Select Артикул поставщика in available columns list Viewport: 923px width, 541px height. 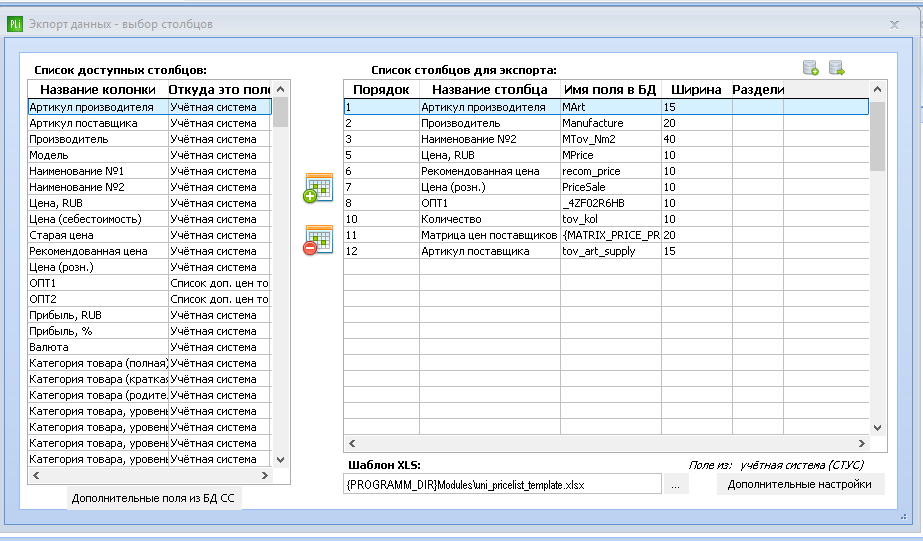[x=150, y=123]
